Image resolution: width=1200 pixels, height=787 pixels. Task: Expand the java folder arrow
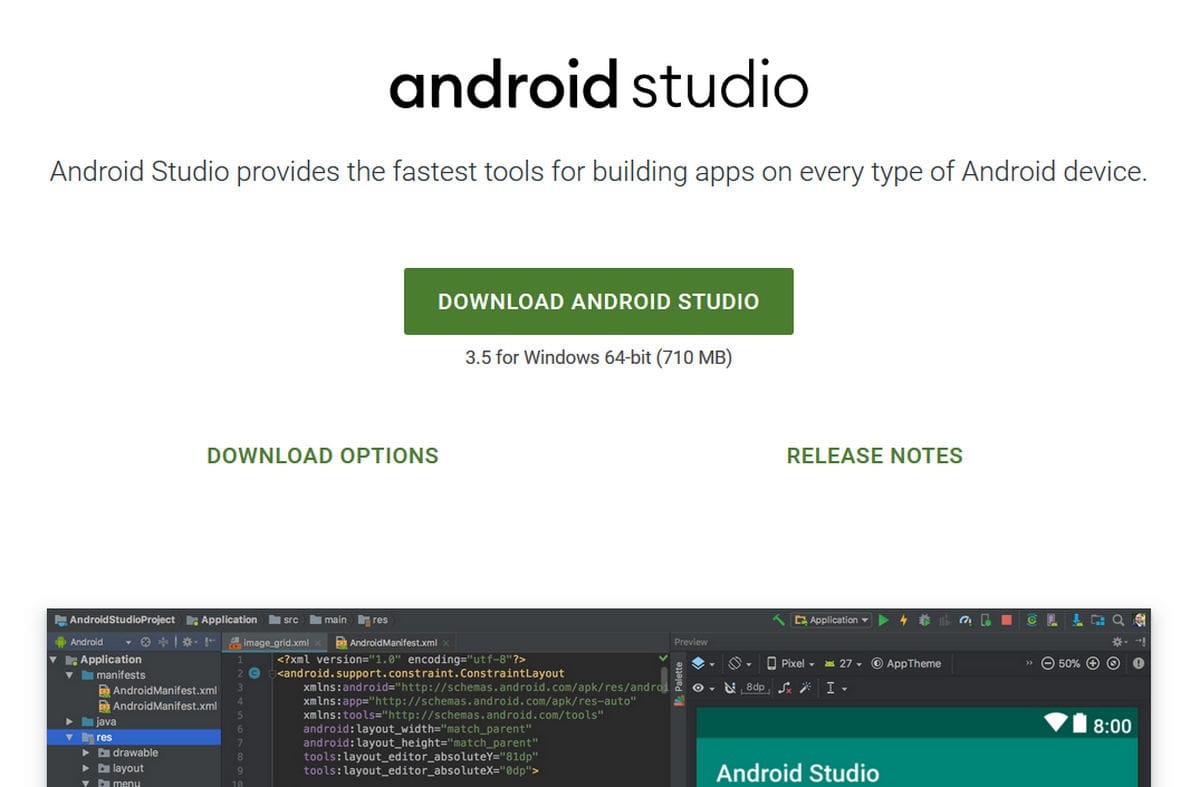click(x=69, y=721)
